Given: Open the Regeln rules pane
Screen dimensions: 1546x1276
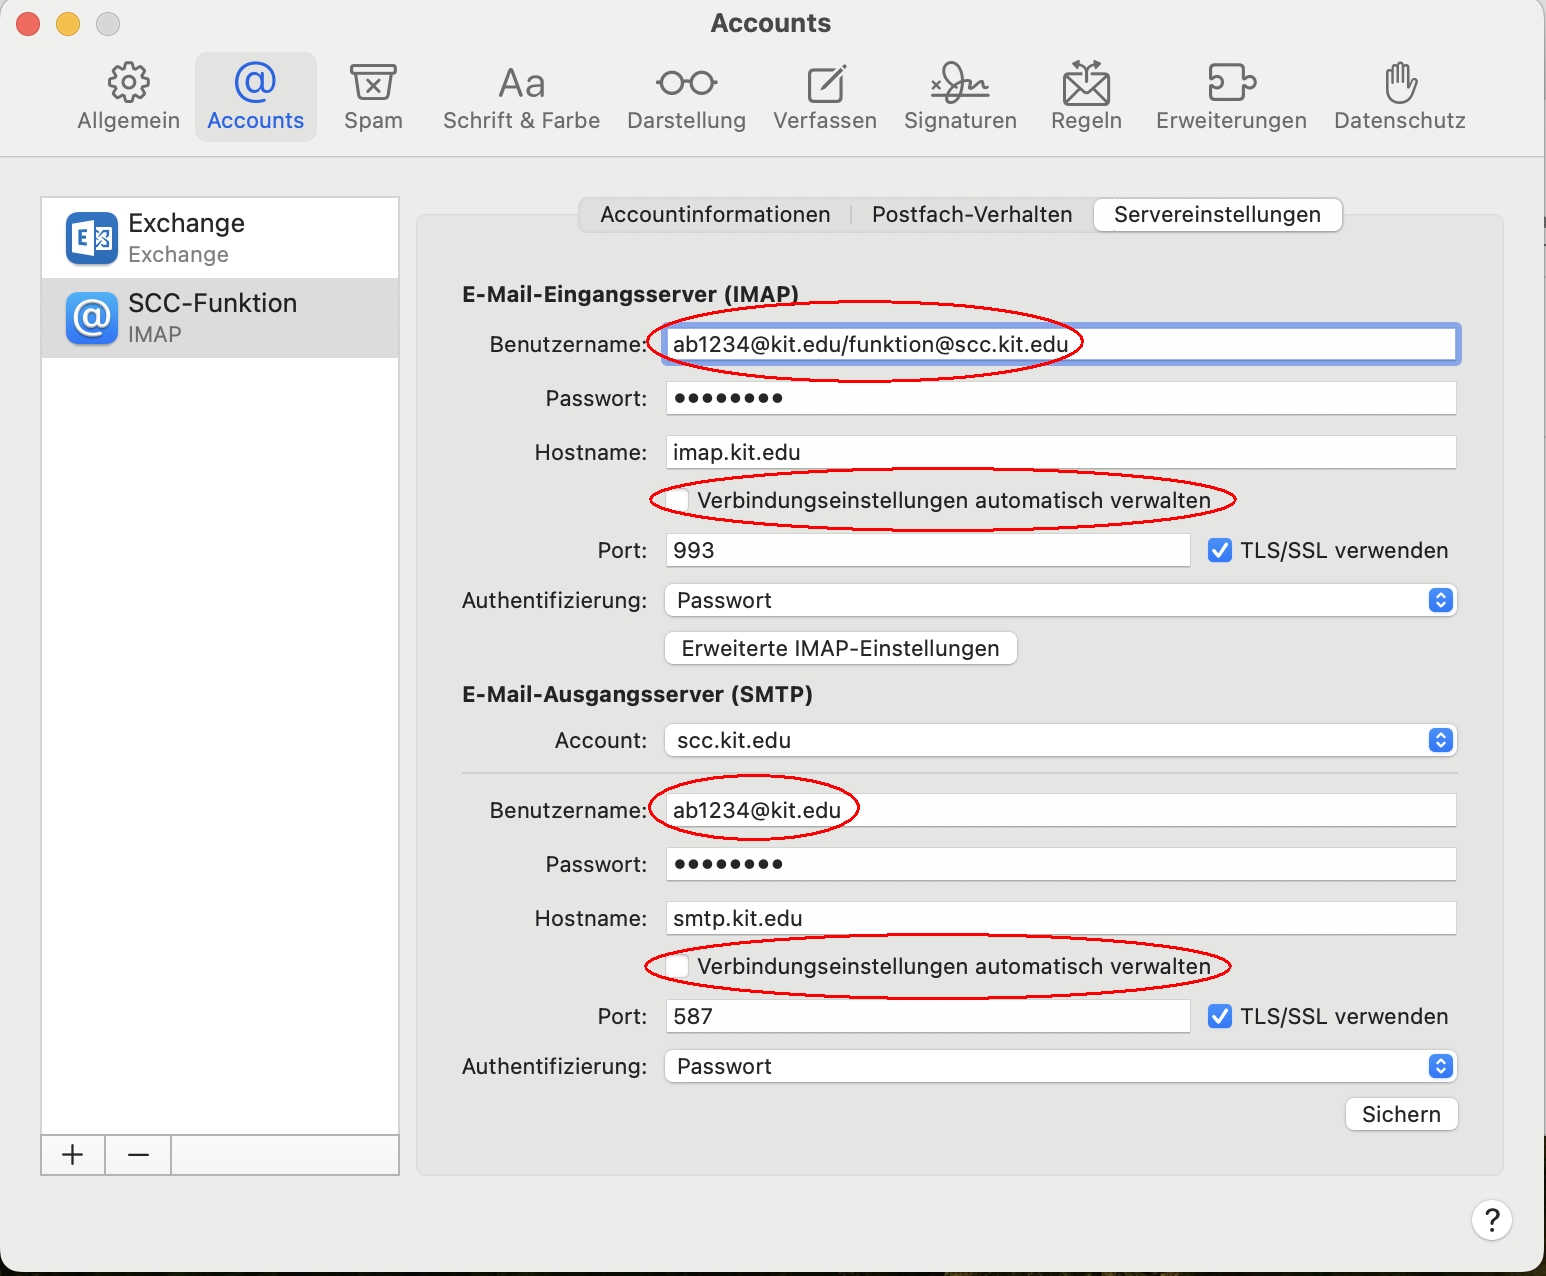Looking at the screenshot, I should pyautogui.click(x=1086, y=97).
